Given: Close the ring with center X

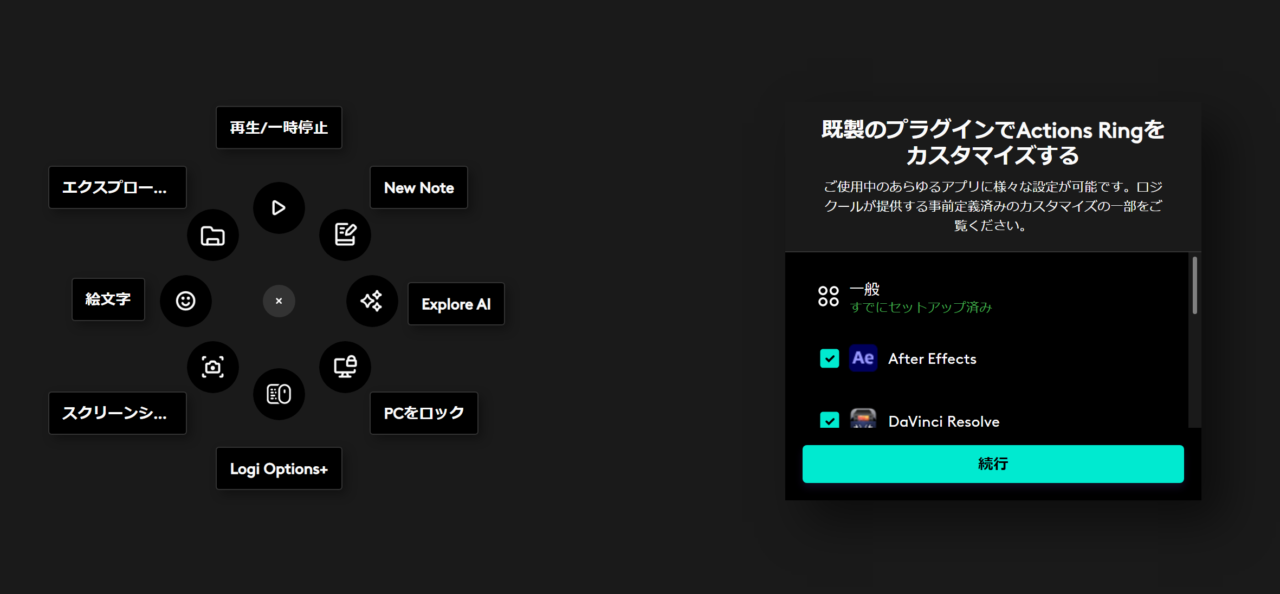Looking at the screenshot, I should pyautogui.click(x=279, y=301).
